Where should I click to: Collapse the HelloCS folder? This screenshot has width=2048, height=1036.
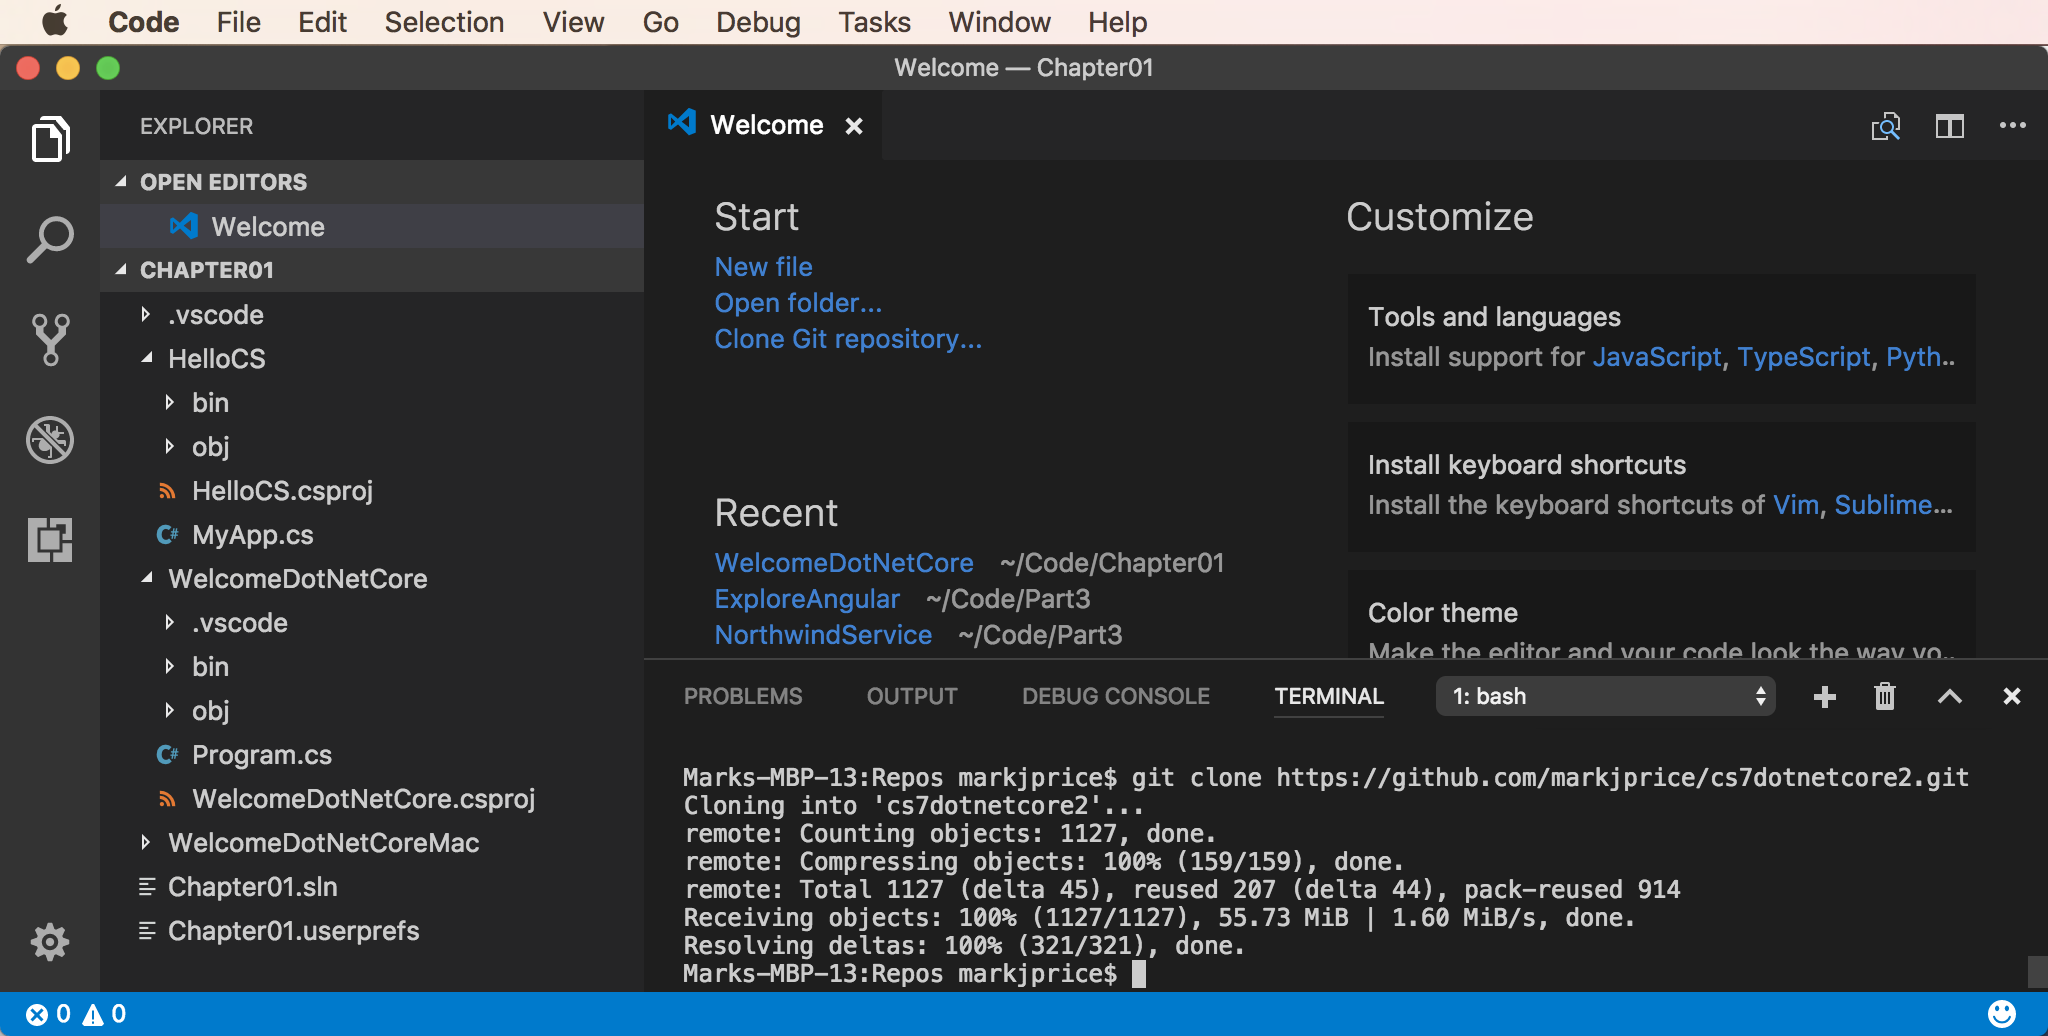[146, 358]
